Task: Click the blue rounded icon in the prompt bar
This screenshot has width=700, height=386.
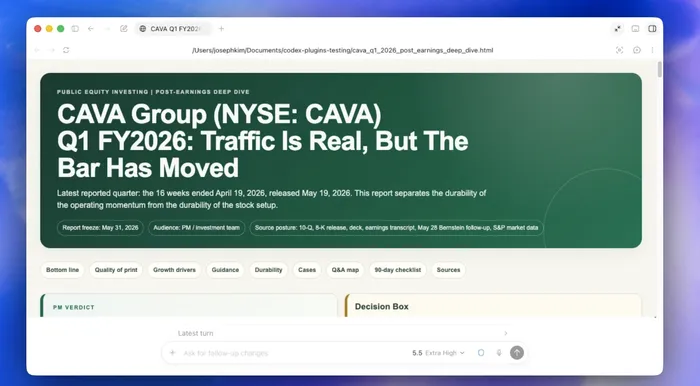Action: coord(481,353)
